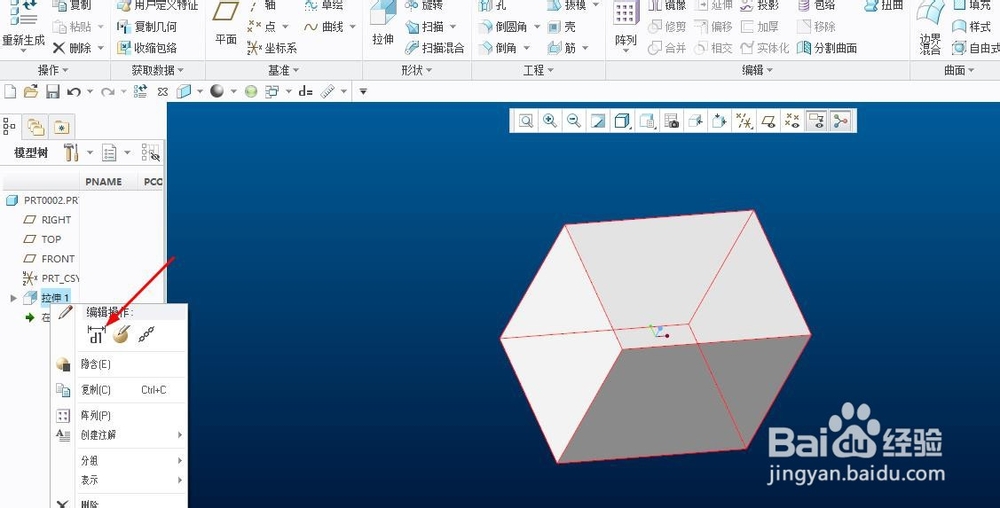
Task: Open the Datum (基准) group dropdown
Action: 284,70
